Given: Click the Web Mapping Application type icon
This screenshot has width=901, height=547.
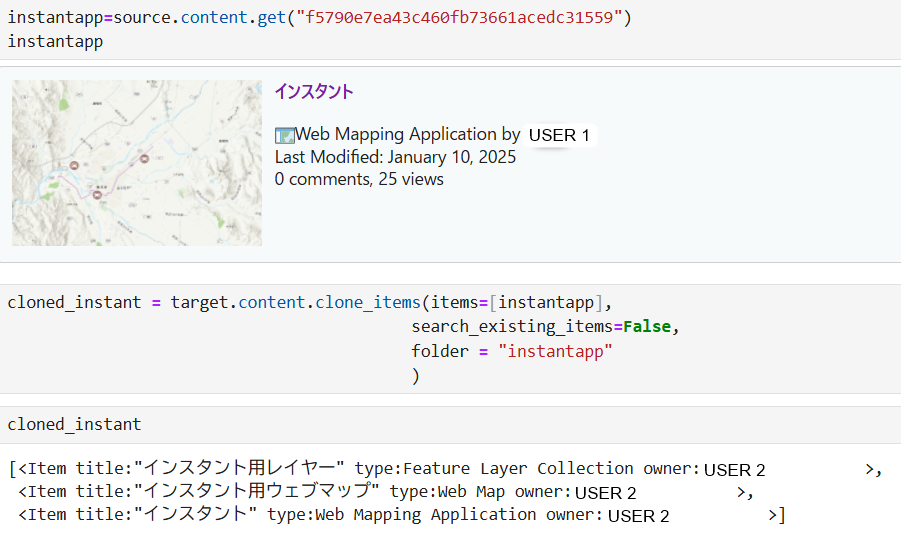Looking at the screenshot, I should click(x=284, y=135).
